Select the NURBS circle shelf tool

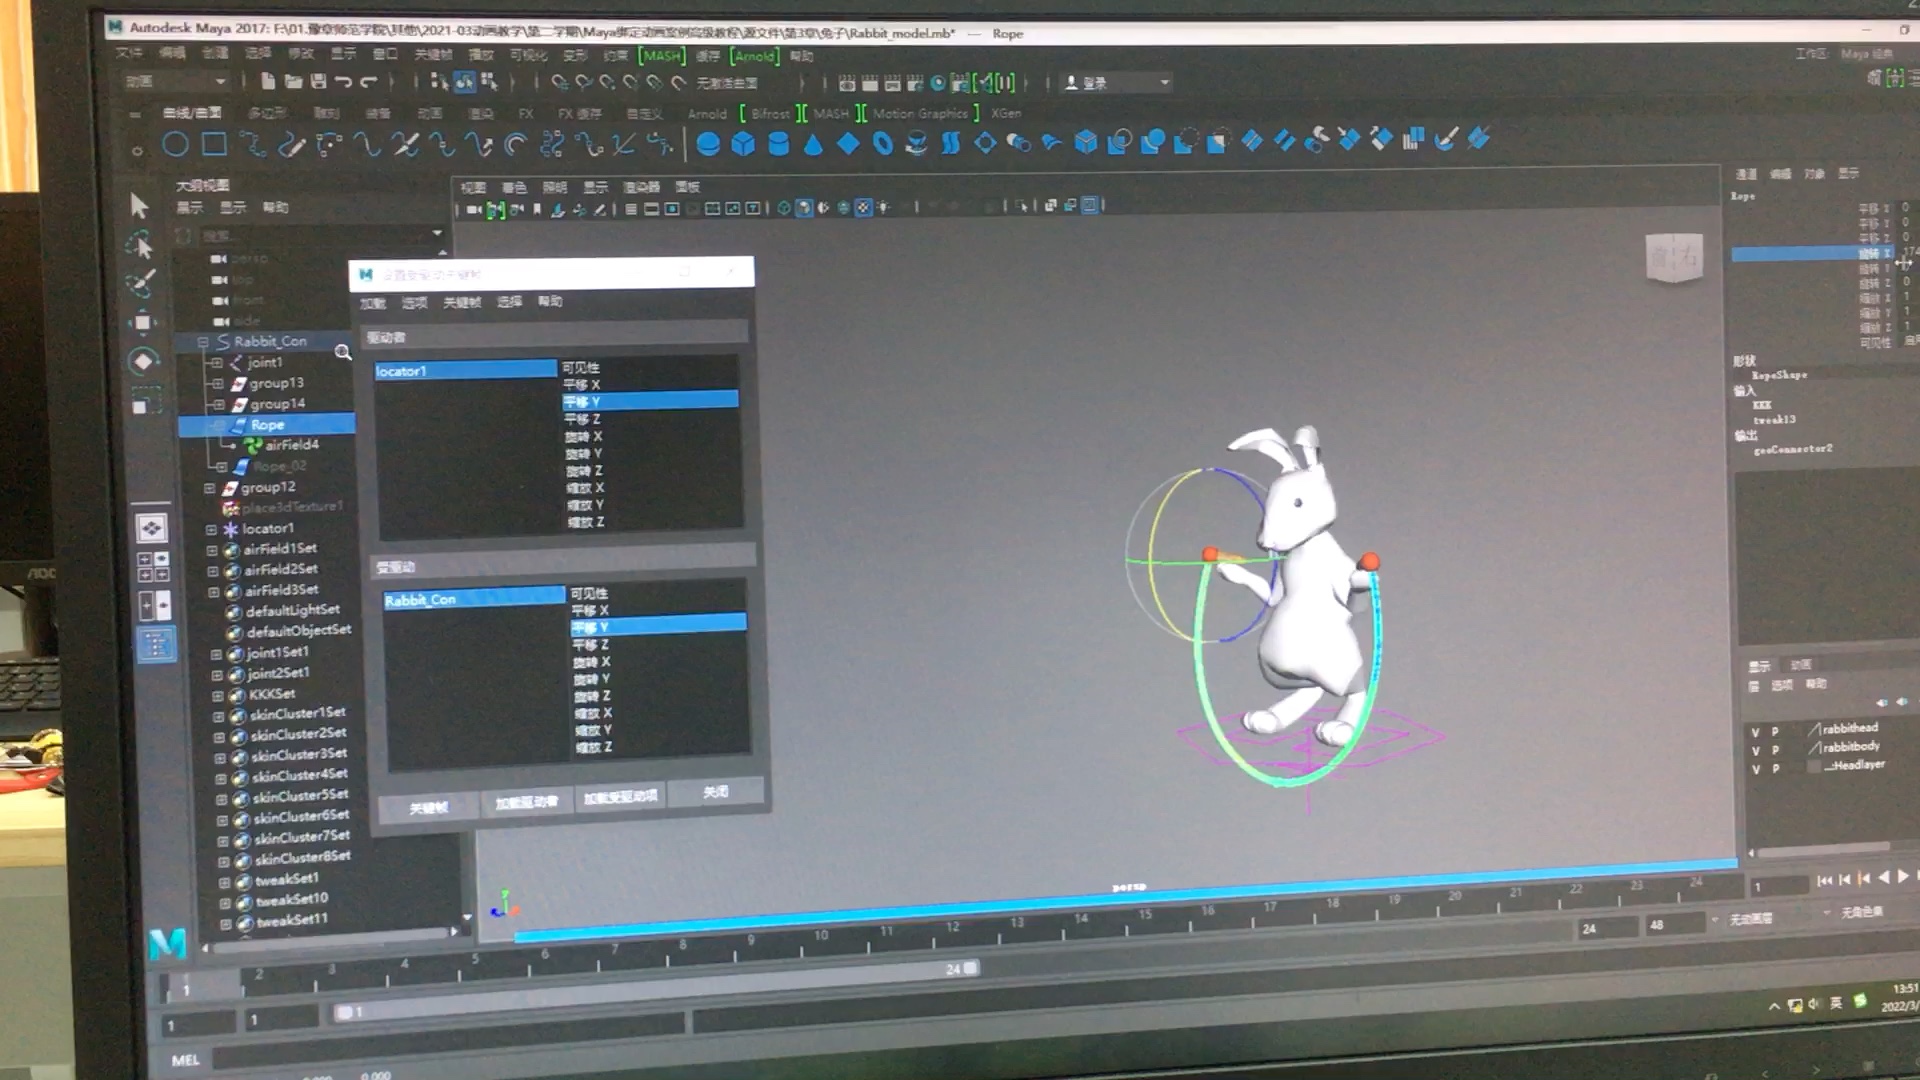[x=175, y=145]
